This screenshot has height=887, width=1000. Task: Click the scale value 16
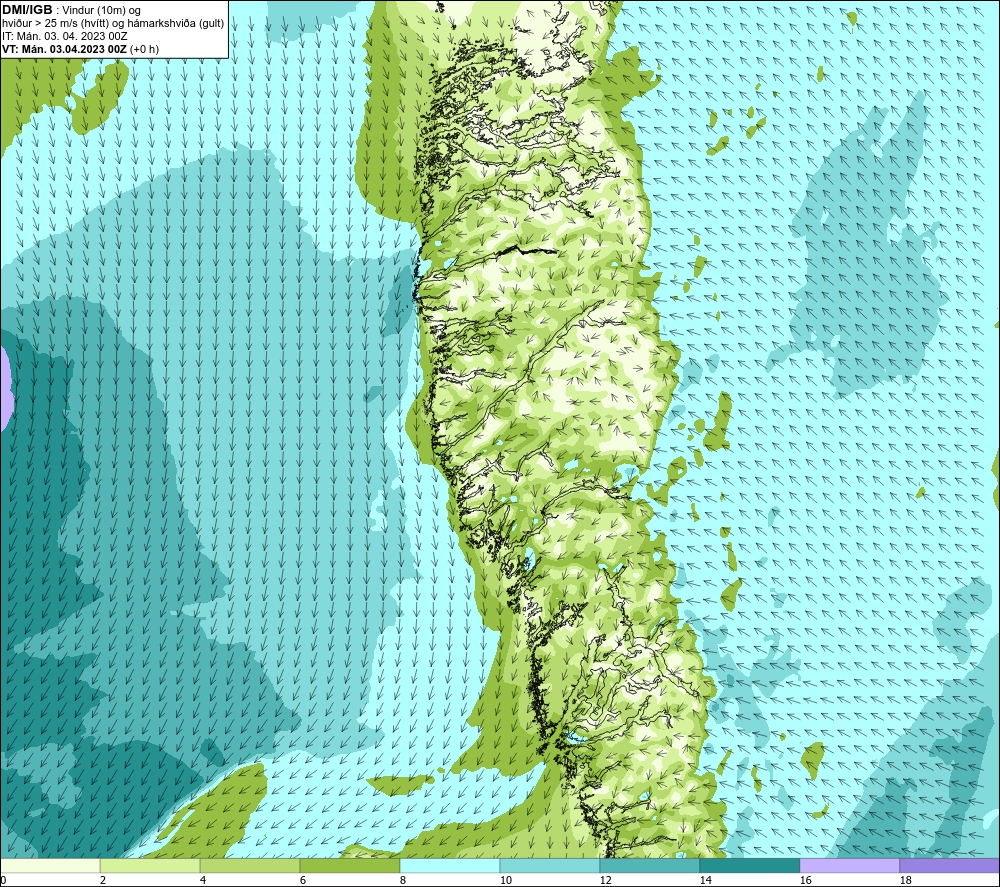(x=805, y=880)
